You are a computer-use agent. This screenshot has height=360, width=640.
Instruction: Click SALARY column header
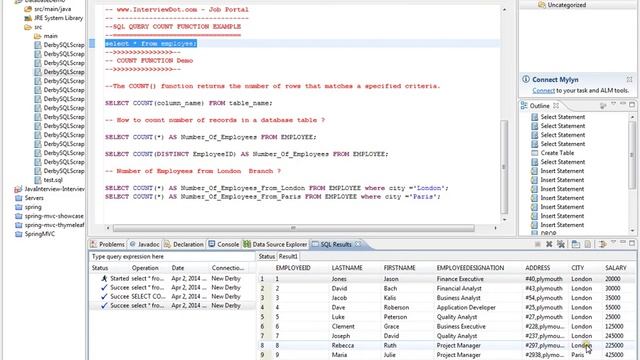tap(616, 268)
